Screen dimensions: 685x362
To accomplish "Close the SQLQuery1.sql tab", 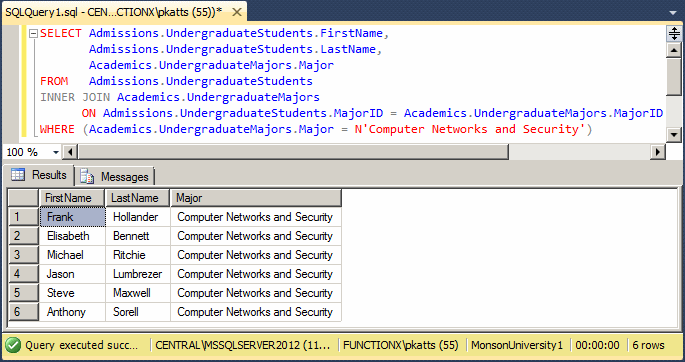I will [x=236, y=12].
